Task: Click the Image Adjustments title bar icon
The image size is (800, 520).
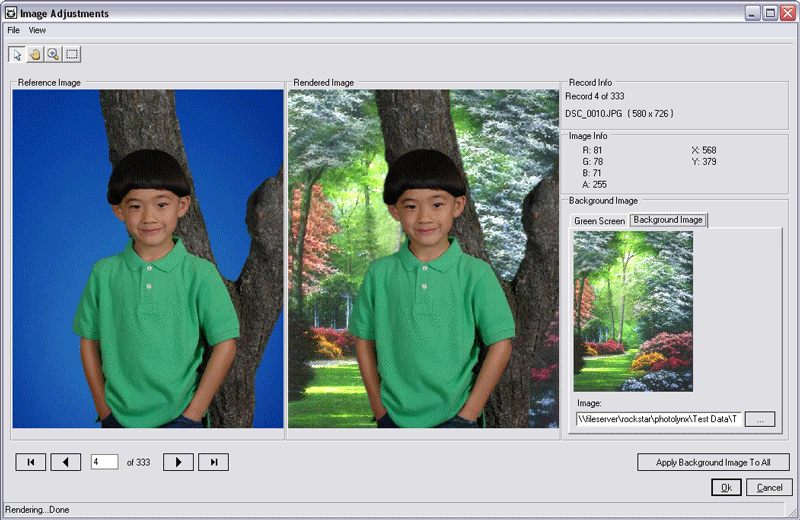Action: pyautogui.click(x=10, y=13)
